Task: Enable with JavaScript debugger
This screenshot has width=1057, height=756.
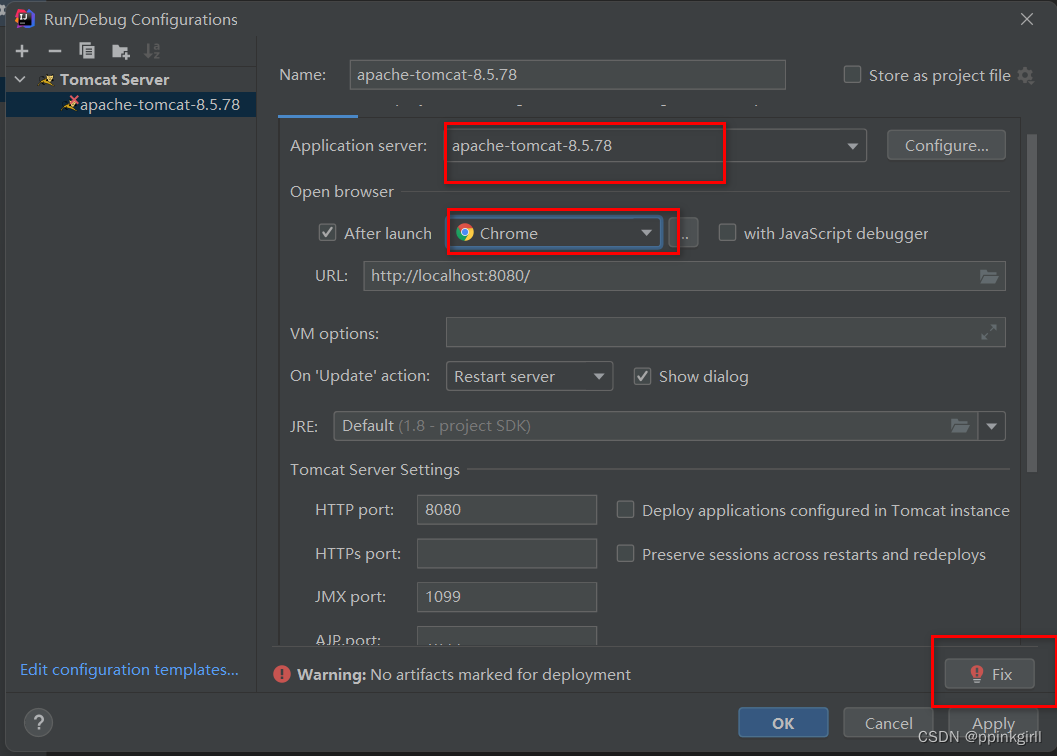Action: coord(727,233)
